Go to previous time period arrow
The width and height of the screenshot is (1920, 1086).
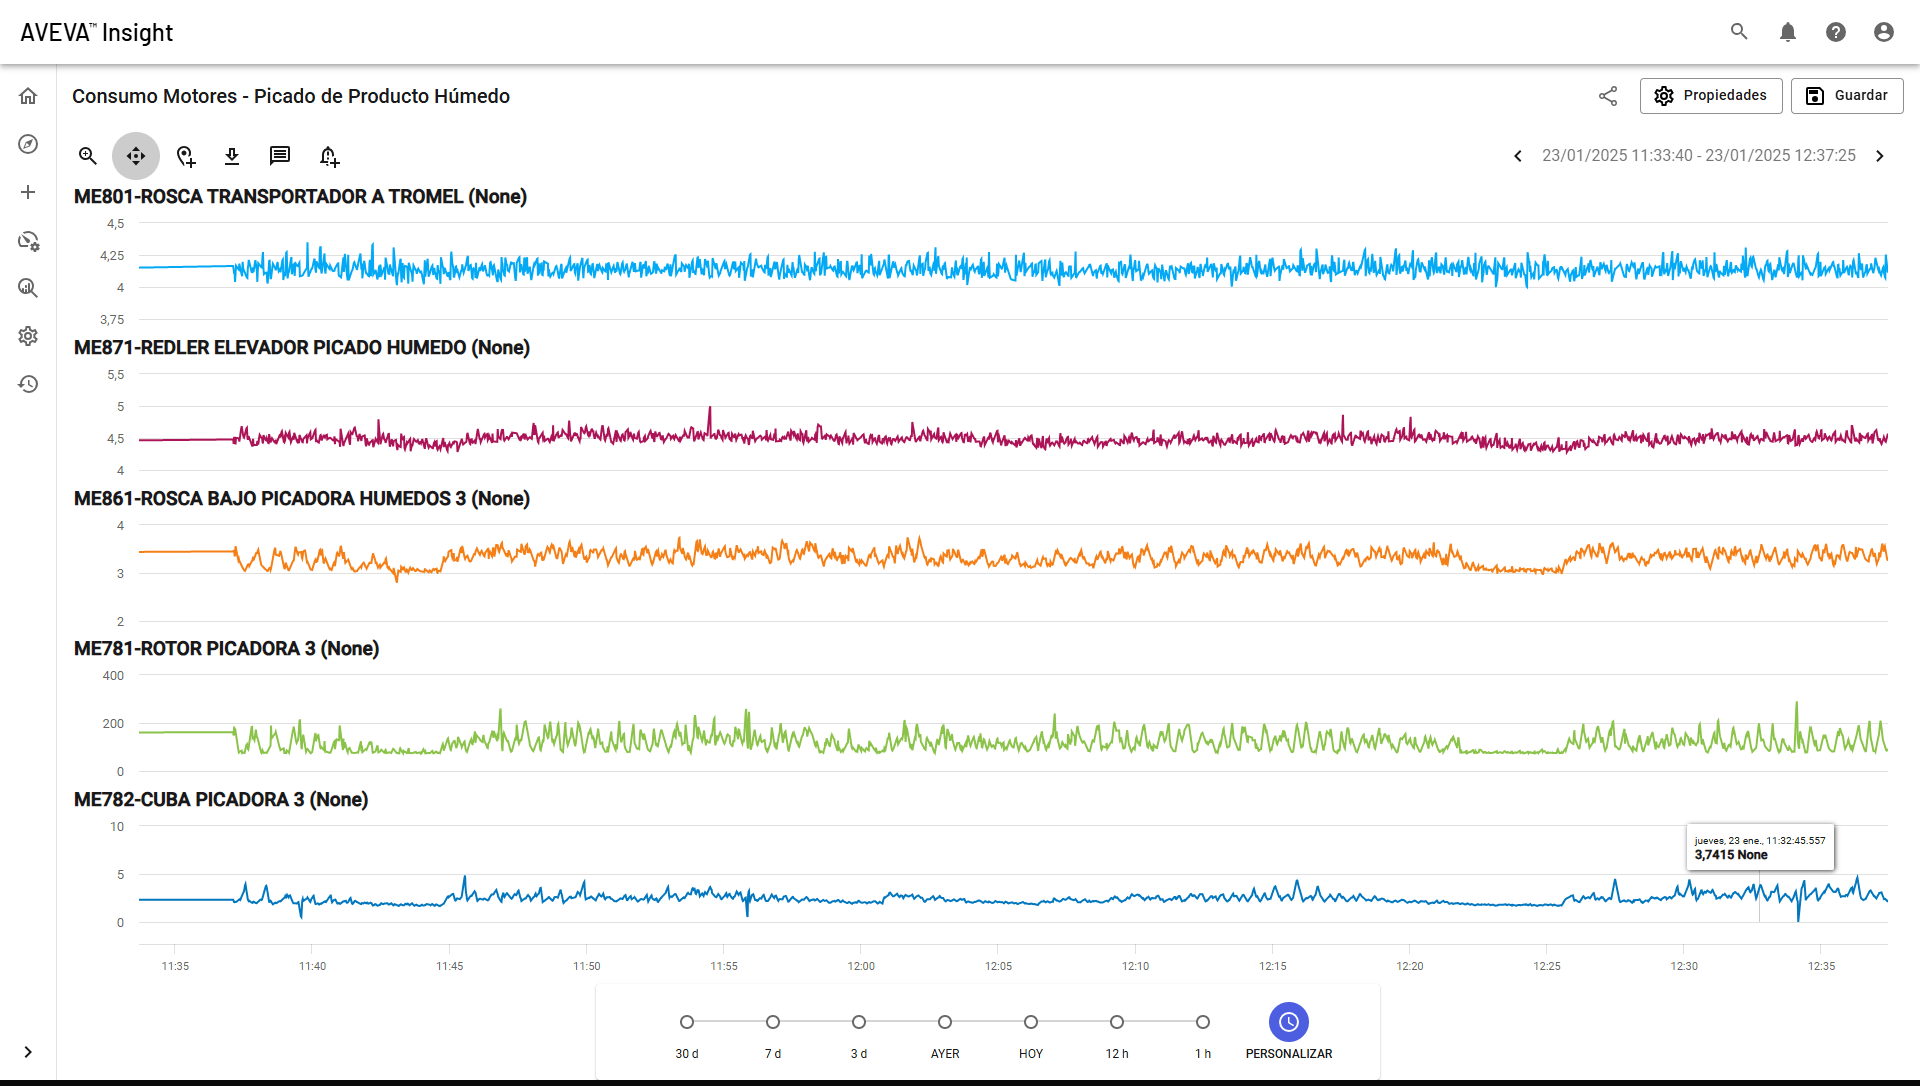click(x=1518, y=156)
